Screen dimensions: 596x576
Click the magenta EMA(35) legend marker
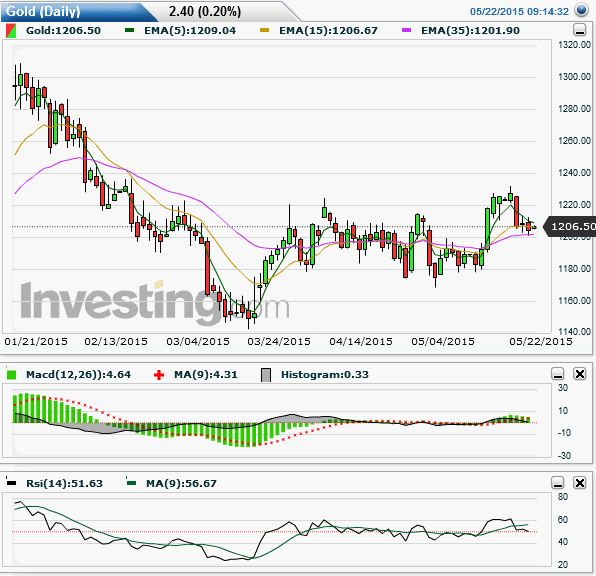pyautogui.click(x=406, y=30)
